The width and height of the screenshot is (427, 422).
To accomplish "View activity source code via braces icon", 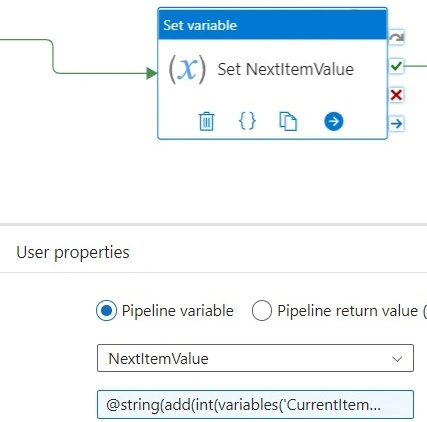I will tap(247, 121).
